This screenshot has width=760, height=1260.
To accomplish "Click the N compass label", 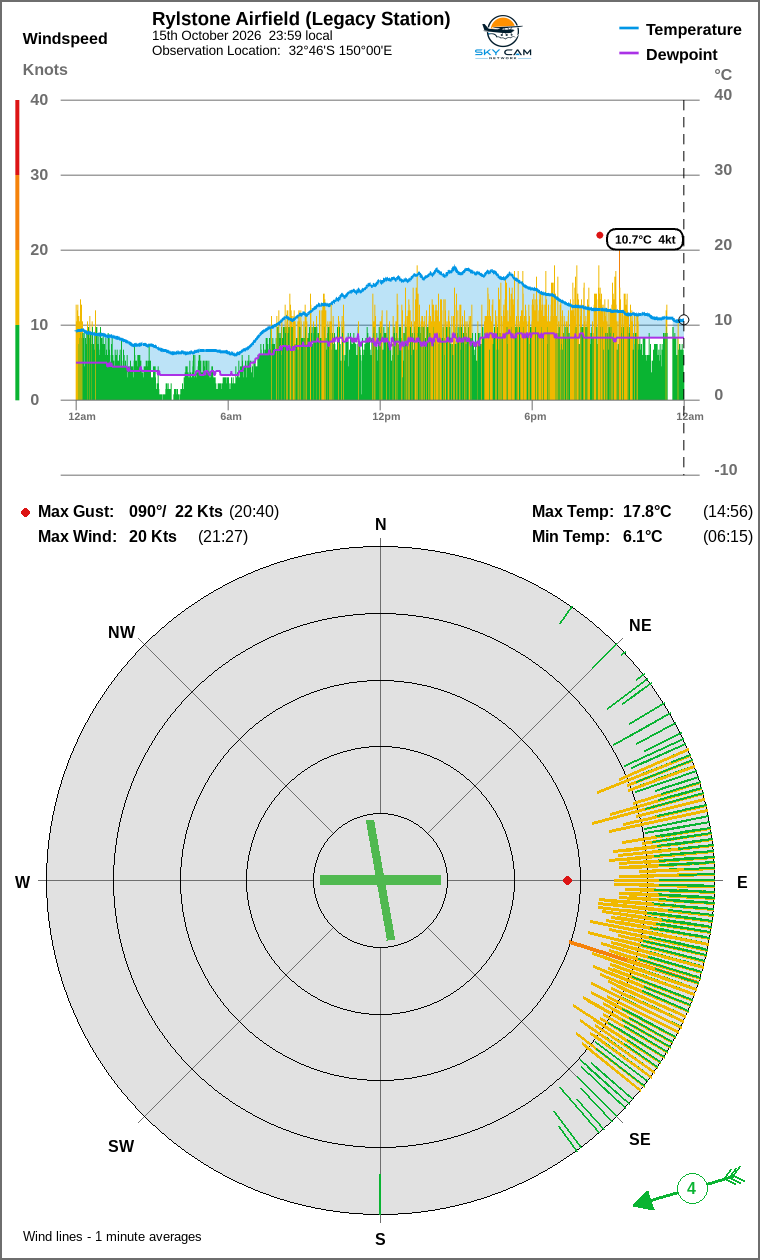I will pyautogui.click(x=380, y=525).
